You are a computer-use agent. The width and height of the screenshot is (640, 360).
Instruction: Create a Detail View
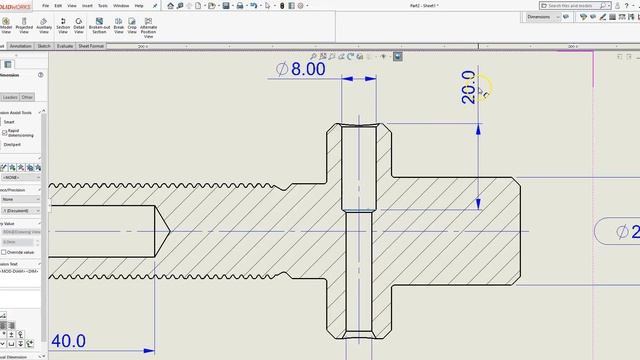point(79,25)
